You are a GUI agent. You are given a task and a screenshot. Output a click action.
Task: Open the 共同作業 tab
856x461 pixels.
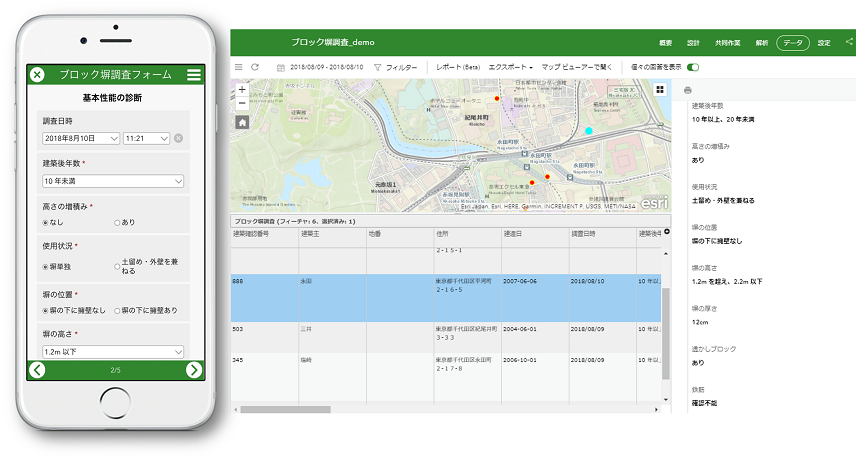(x=728, y=43)
